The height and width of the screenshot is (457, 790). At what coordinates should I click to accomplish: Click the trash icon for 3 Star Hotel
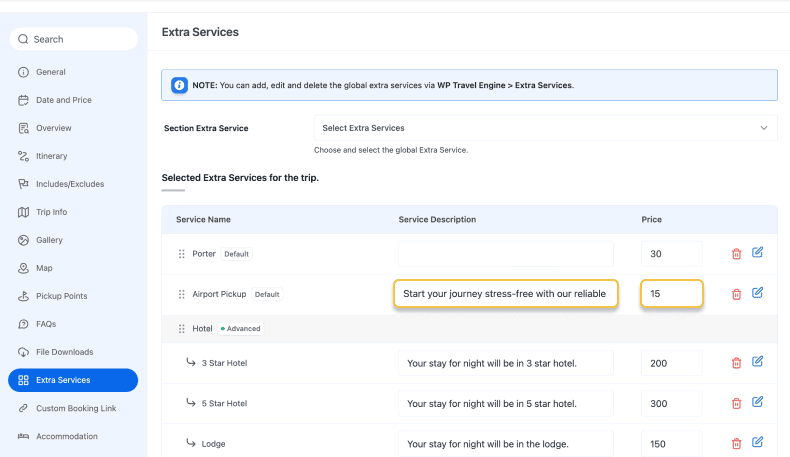pos(737,363)
